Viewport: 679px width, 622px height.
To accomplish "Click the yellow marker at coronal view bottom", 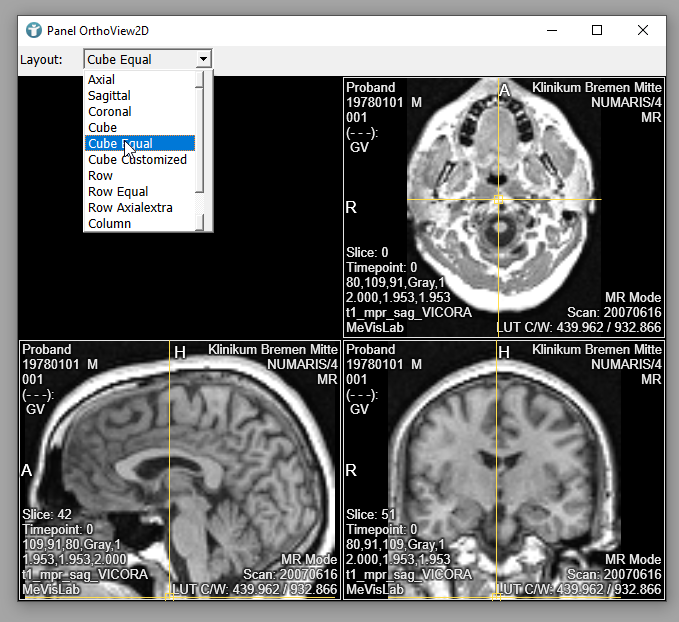I will [497, 597].
